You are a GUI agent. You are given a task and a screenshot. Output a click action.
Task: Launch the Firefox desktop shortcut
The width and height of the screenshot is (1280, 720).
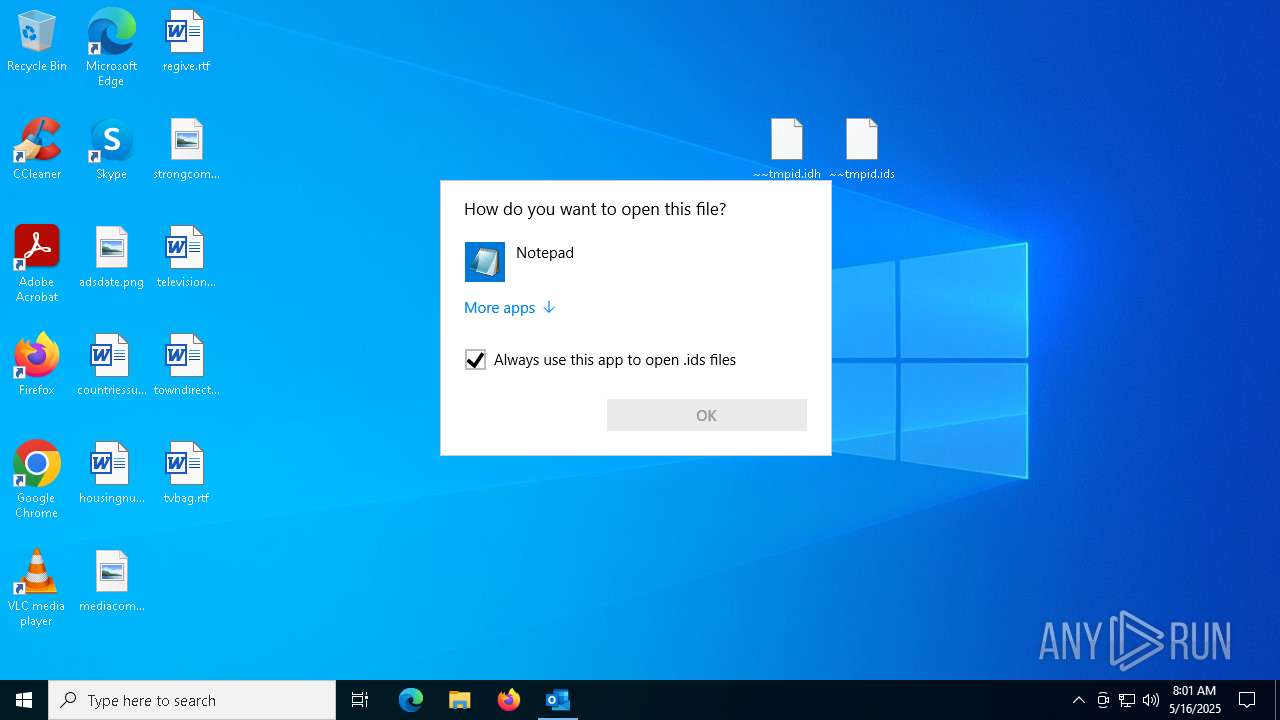37,366
